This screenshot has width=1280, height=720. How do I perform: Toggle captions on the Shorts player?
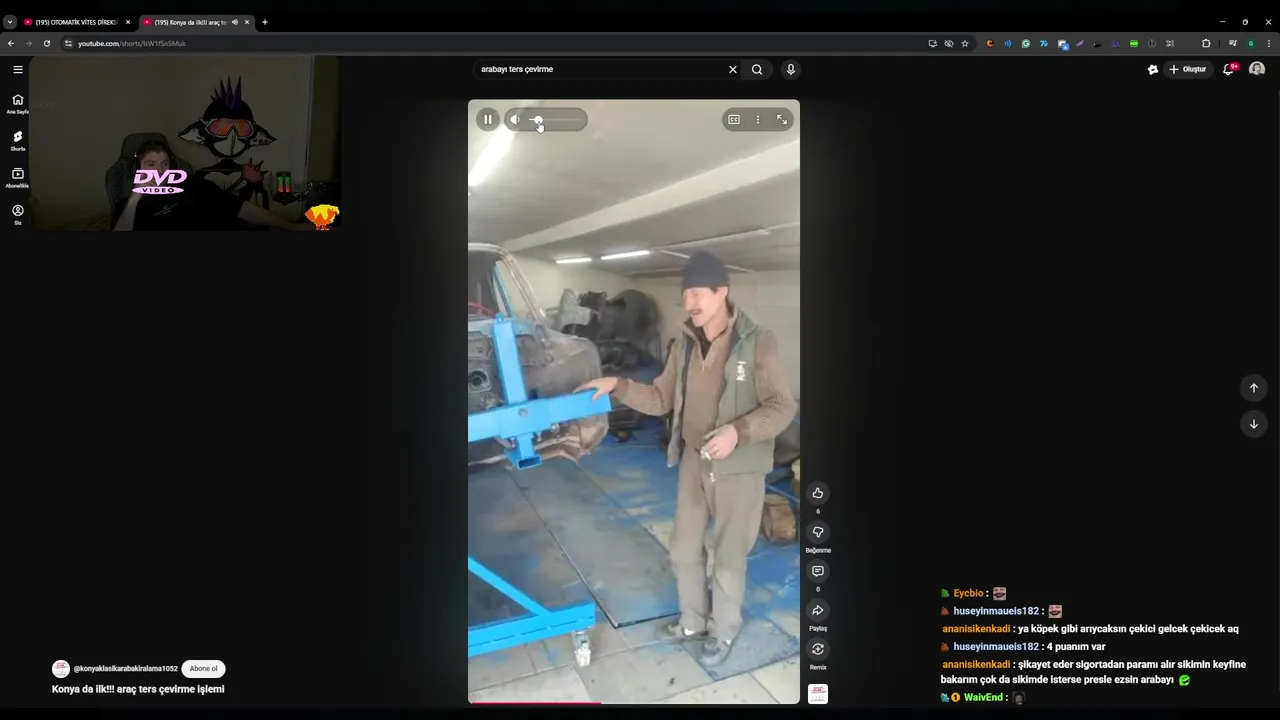coord(734,119)
